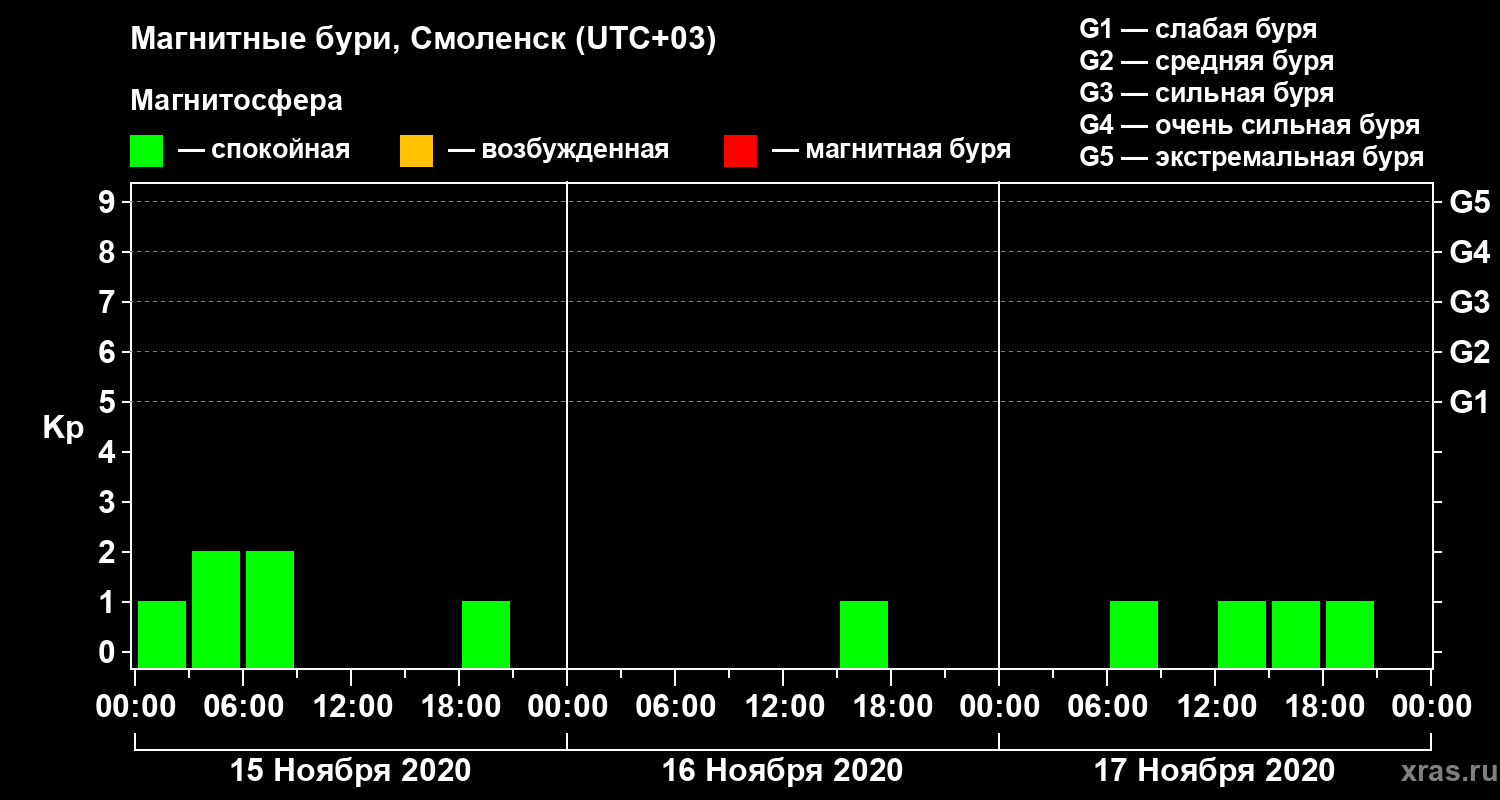Click the 06:00 time label for 16 Ноября
Viewport: 1500px width, 800px height.
pos(675,707)
